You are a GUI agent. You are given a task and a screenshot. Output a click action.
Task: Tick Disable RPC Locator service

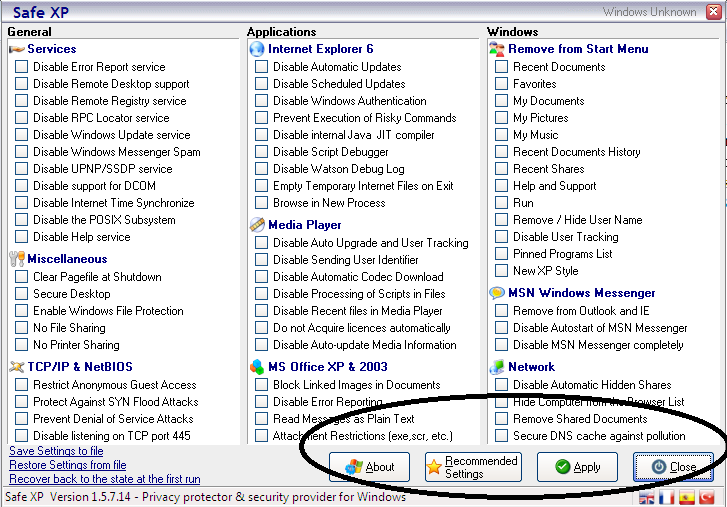[21, 118]
